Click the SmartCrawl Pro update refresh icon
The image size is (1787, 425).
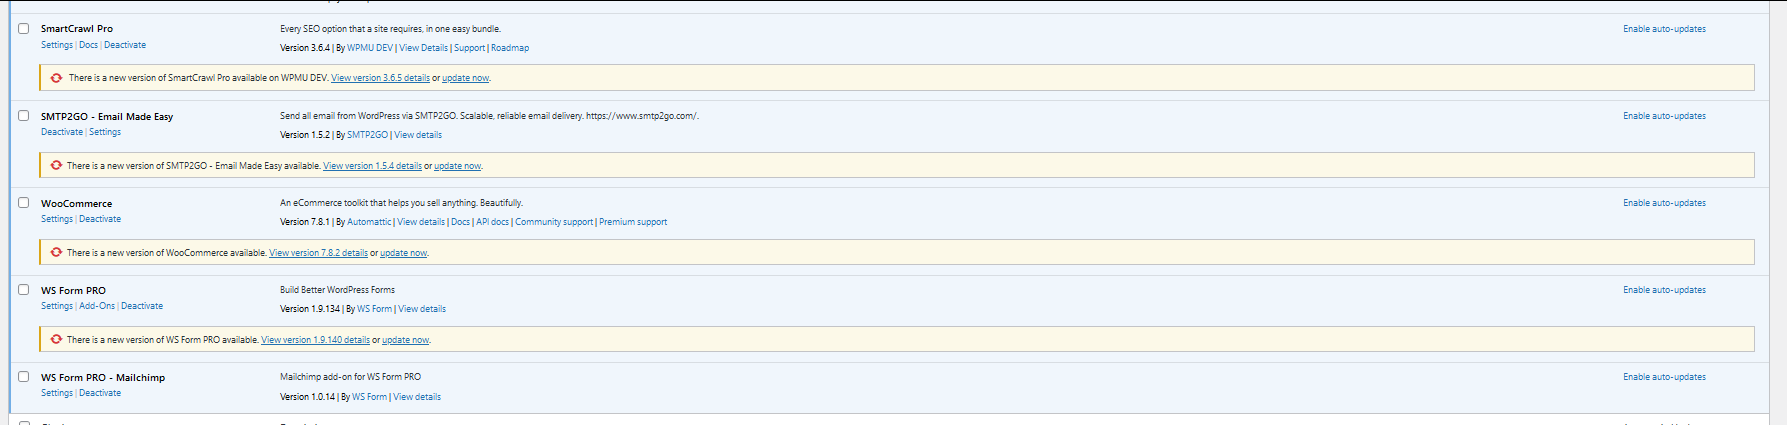point(57,78)
